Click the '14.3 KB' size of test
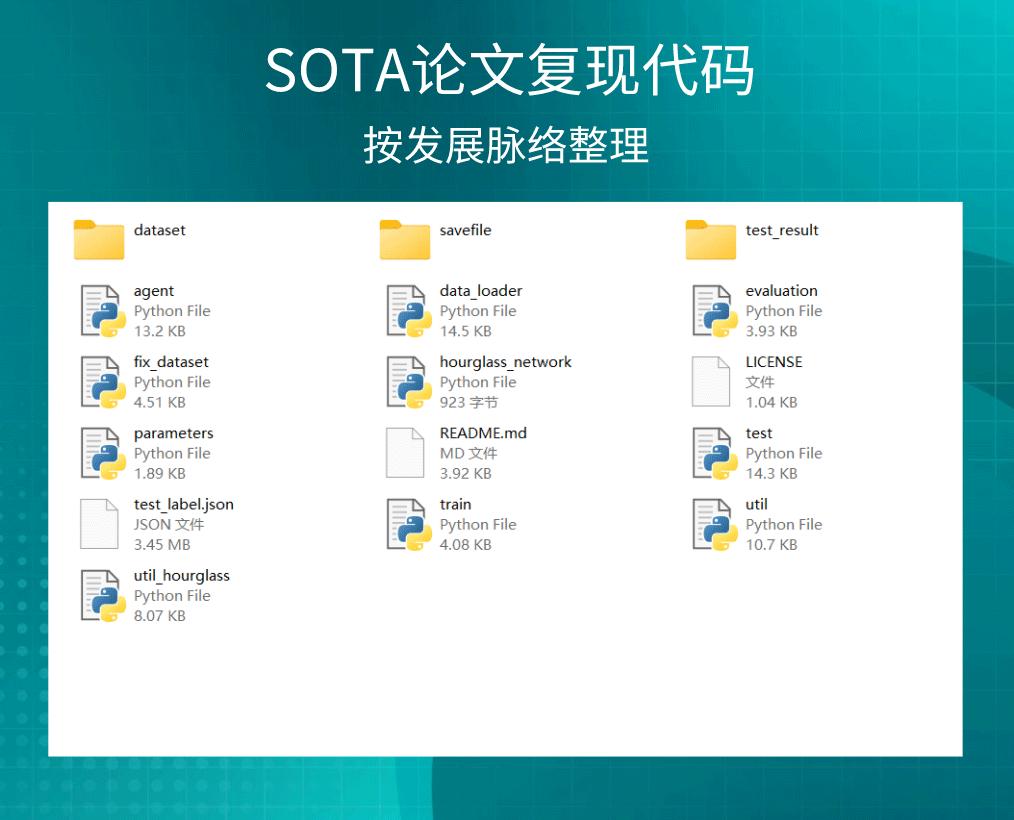Screen dimensions: 1014x820 [x=771, y=473]
